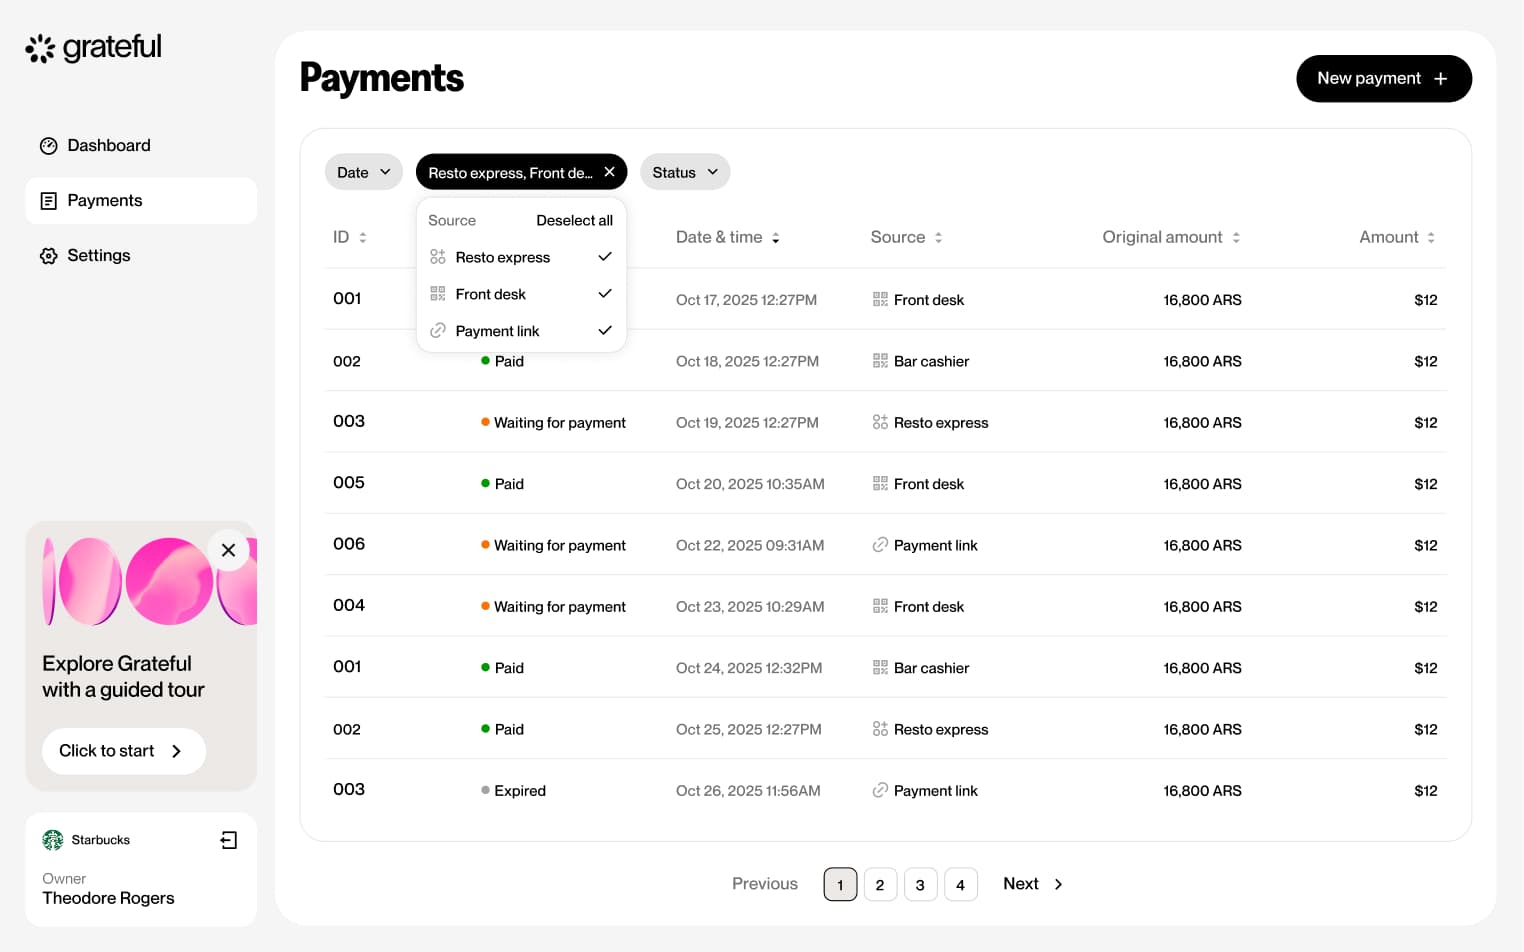This screenshot has width=1524, height=952.
Task: Close the guided tour card
Action: 228,550
